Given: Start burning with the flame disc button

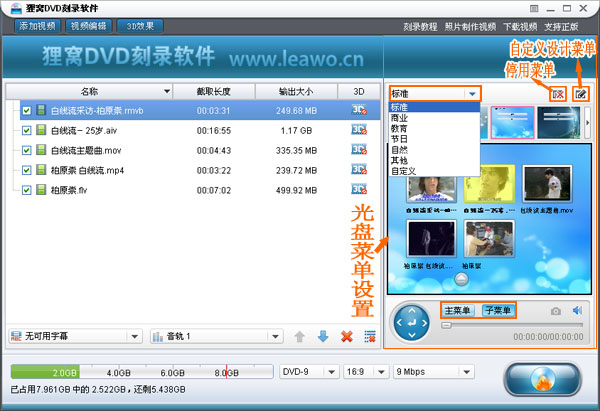Looking at the screenshot, I should click(x=542, y=379).
